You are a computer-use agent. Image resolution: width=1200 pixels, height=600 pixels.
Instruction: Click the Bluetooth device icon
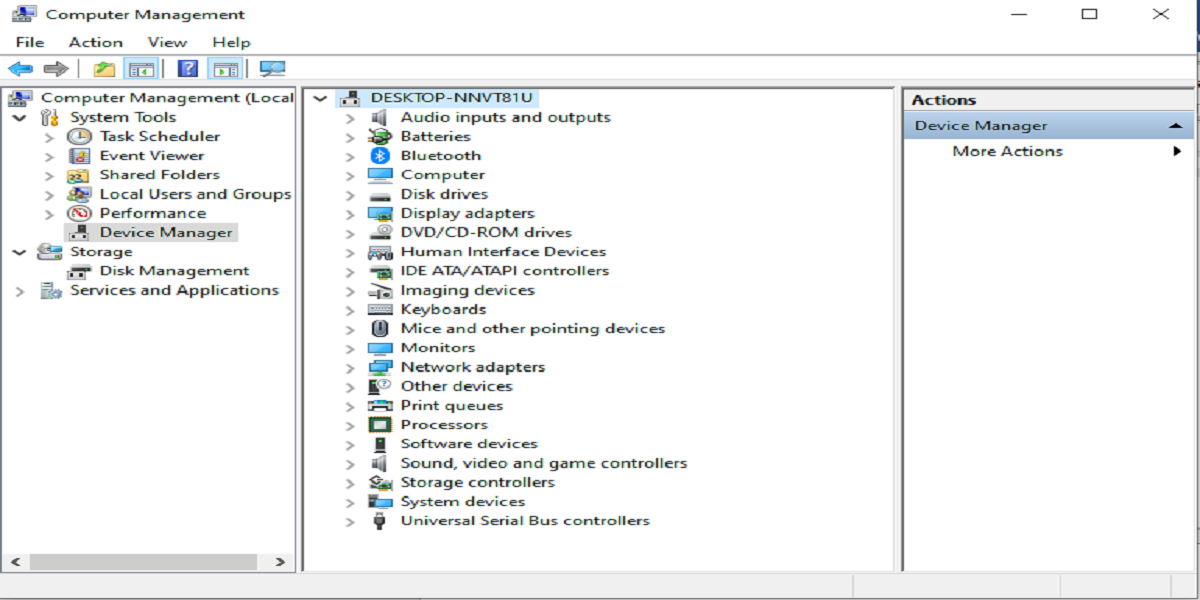point(380,156)
